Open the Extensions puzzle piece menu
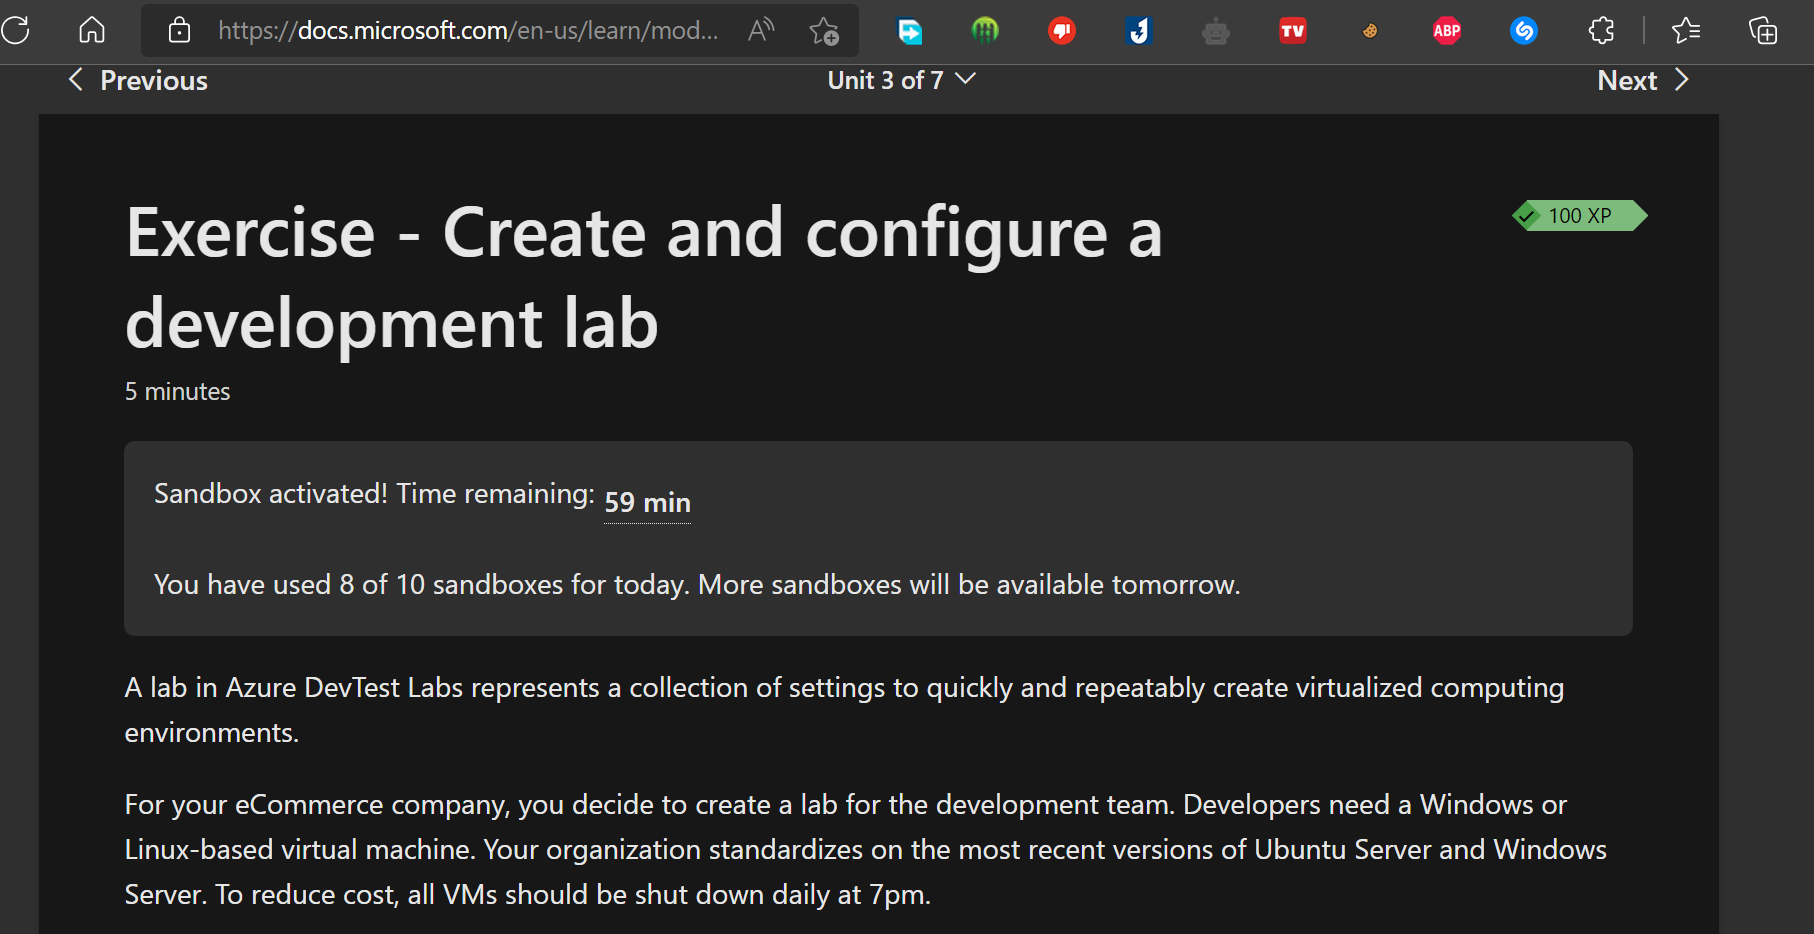Screen dimensions: 1814x934 (1601, 31)
